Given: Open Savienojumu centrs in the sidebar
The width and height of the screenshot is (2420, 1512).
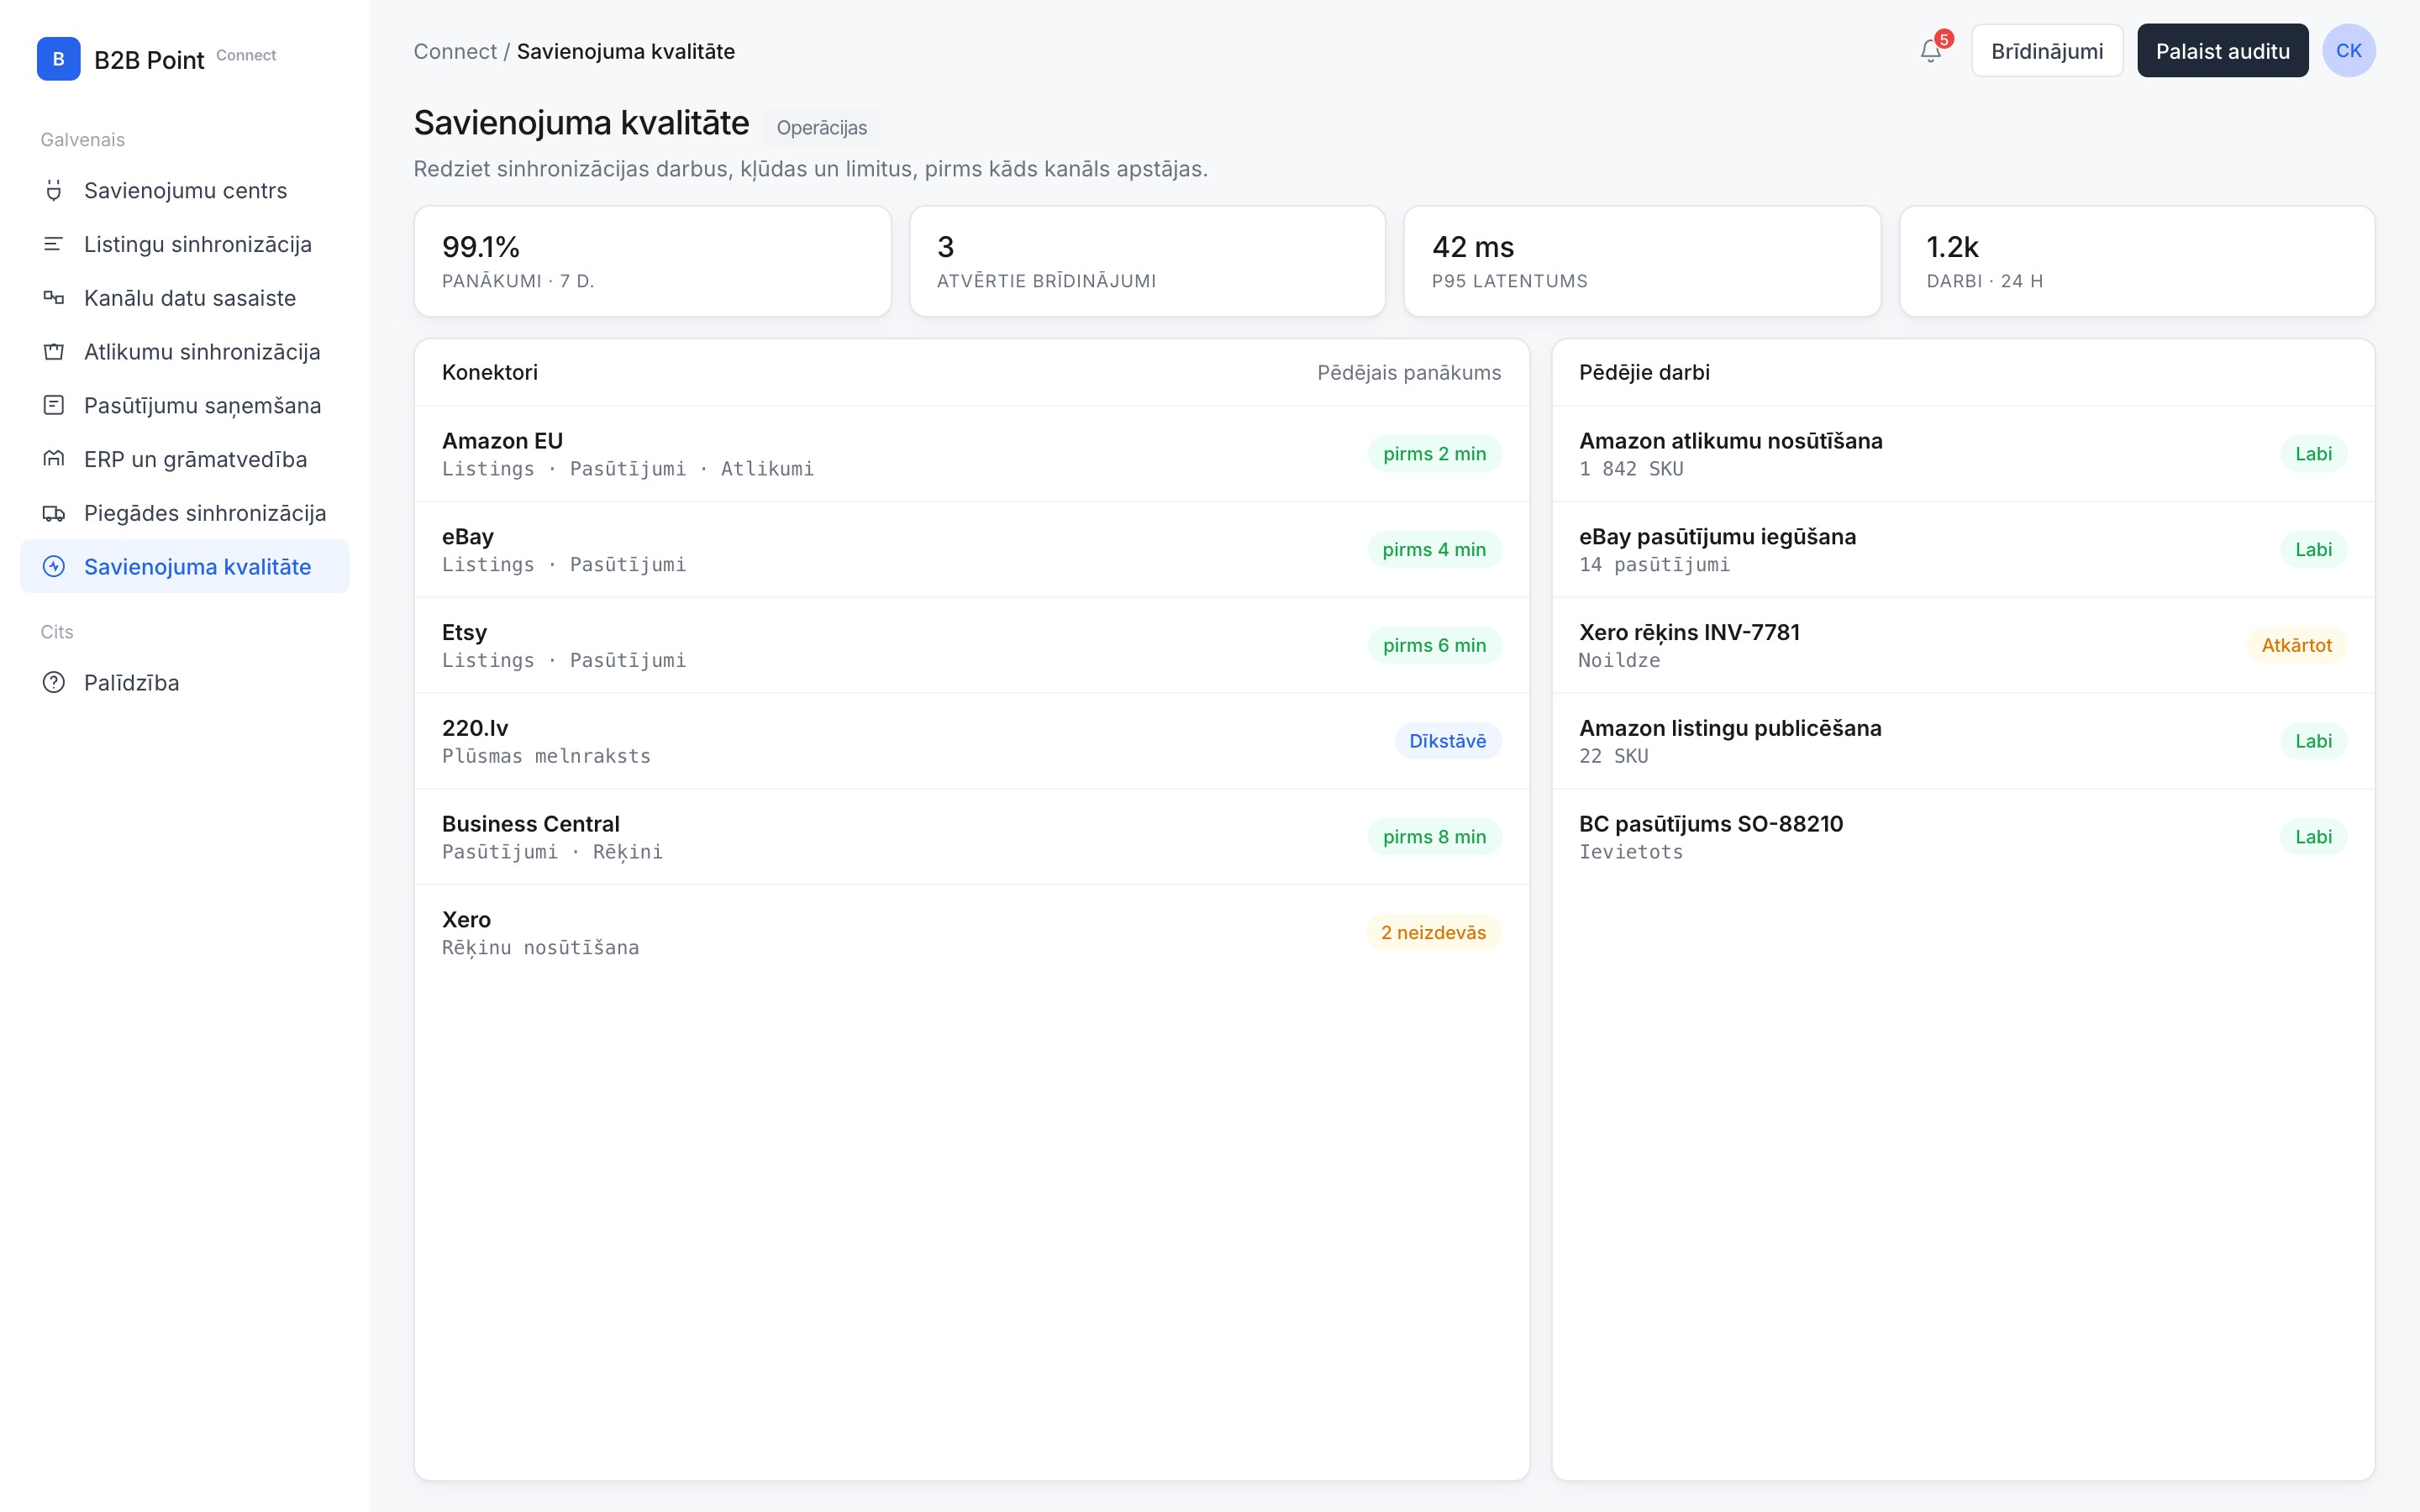Looking at the screenshot, I should point(185,190).
